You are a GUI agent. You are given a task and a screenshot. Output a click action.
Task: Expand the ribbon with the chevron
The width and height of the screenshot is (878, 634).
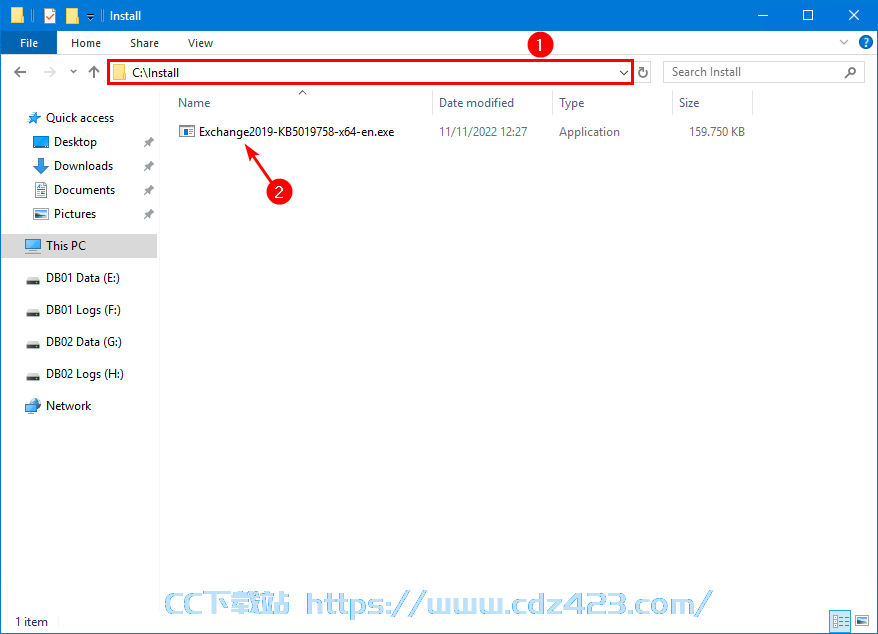(x=844, y=43)
